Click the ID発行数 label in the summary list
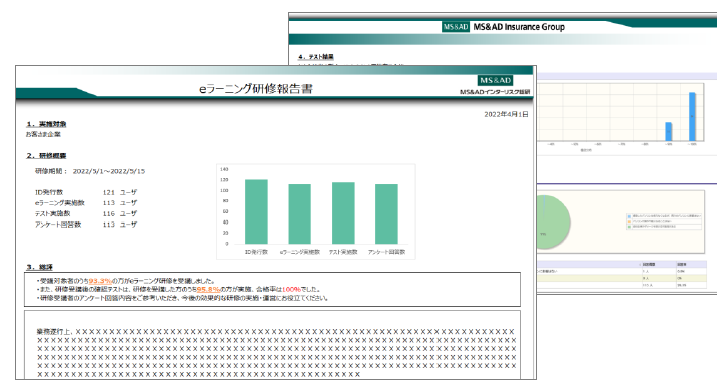Screen dimensions: 717x382 coord(49,192)
